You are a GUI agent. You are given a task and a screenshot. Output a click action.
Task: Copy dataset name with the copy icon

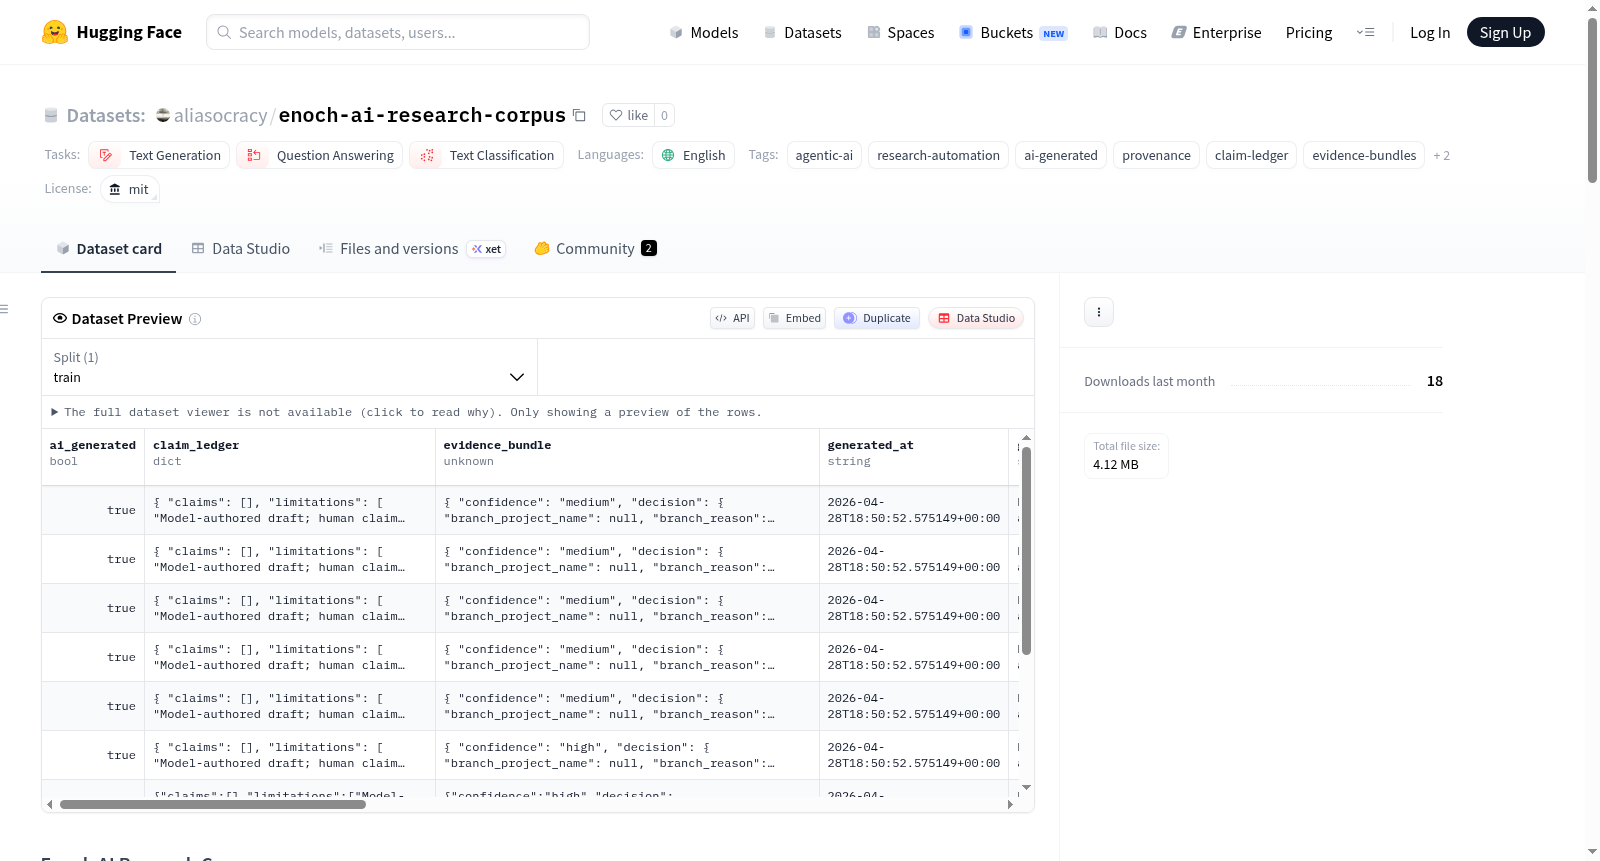point(579,115)
